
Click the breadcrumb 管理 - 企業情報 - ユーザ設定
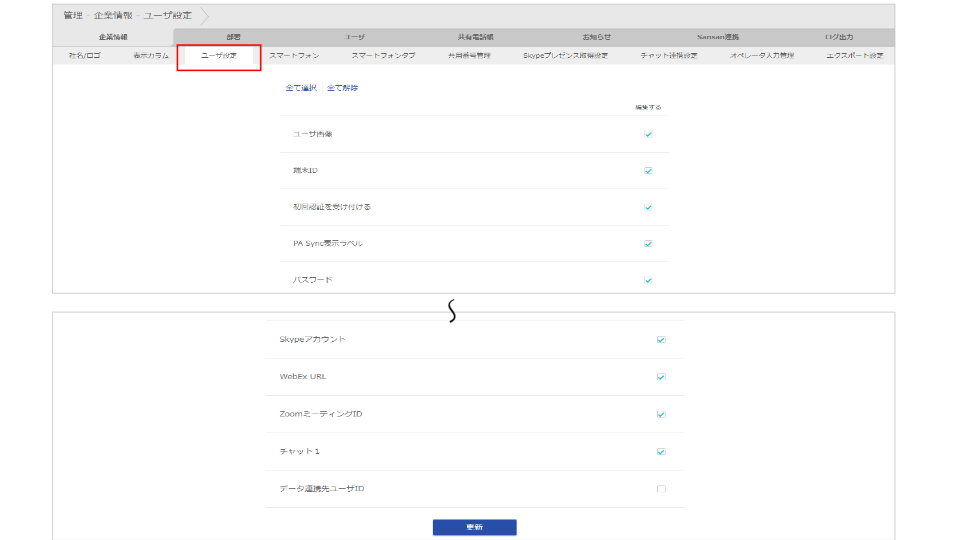coord(127,15)
